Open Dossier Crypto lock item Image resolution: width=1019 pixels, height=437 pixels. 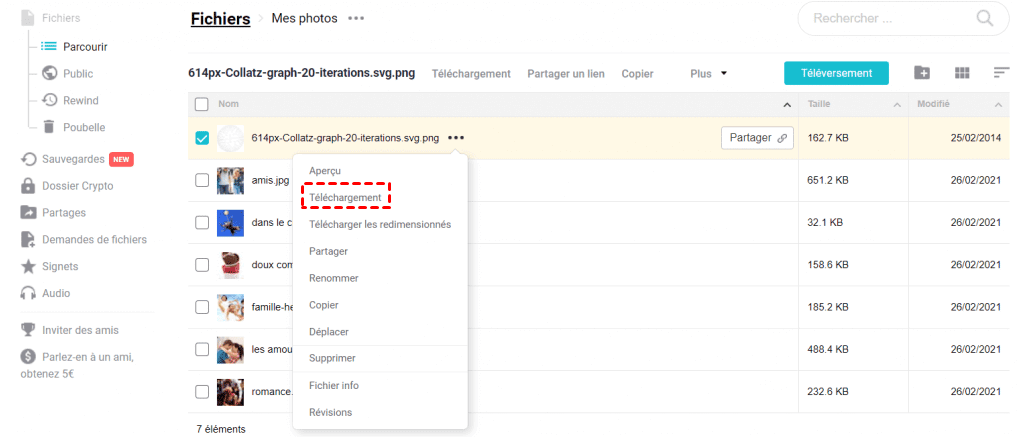pos(77,186)
